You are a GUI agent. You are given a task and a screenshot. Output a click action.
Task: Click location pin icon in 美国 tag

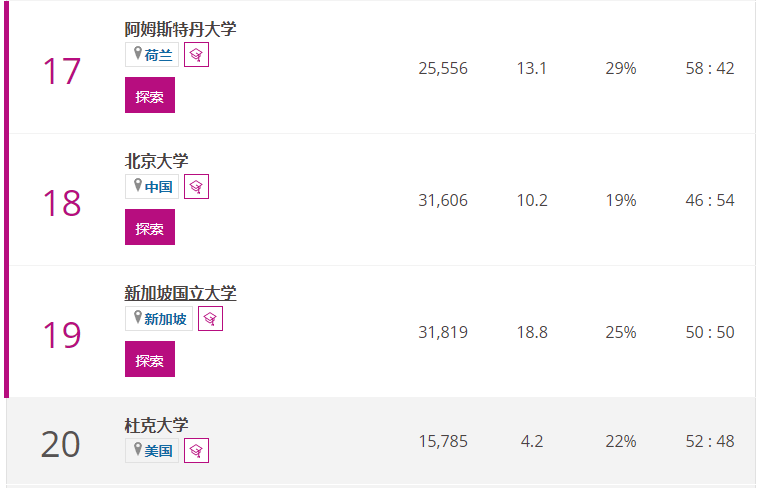click(138, 449)
